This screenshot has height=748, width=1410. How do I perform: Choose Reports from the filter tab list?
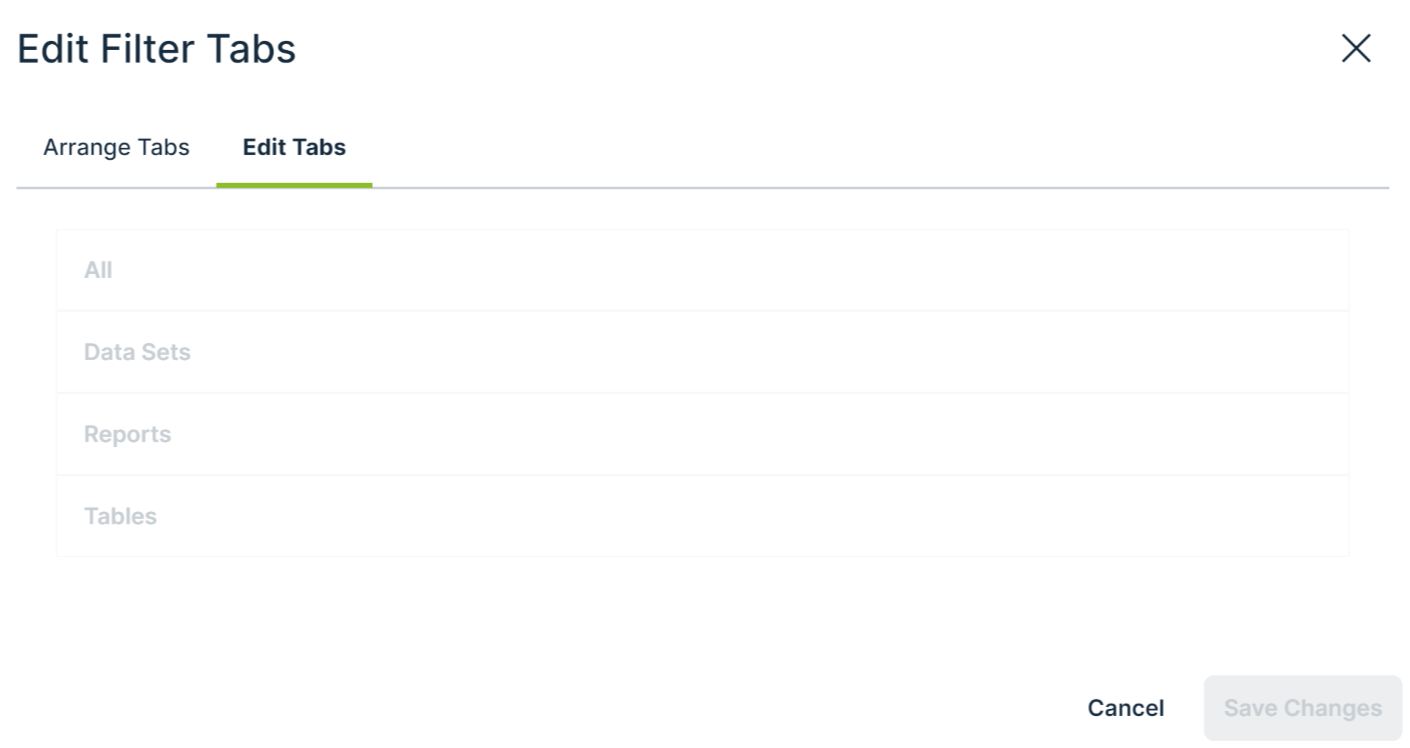127,434
